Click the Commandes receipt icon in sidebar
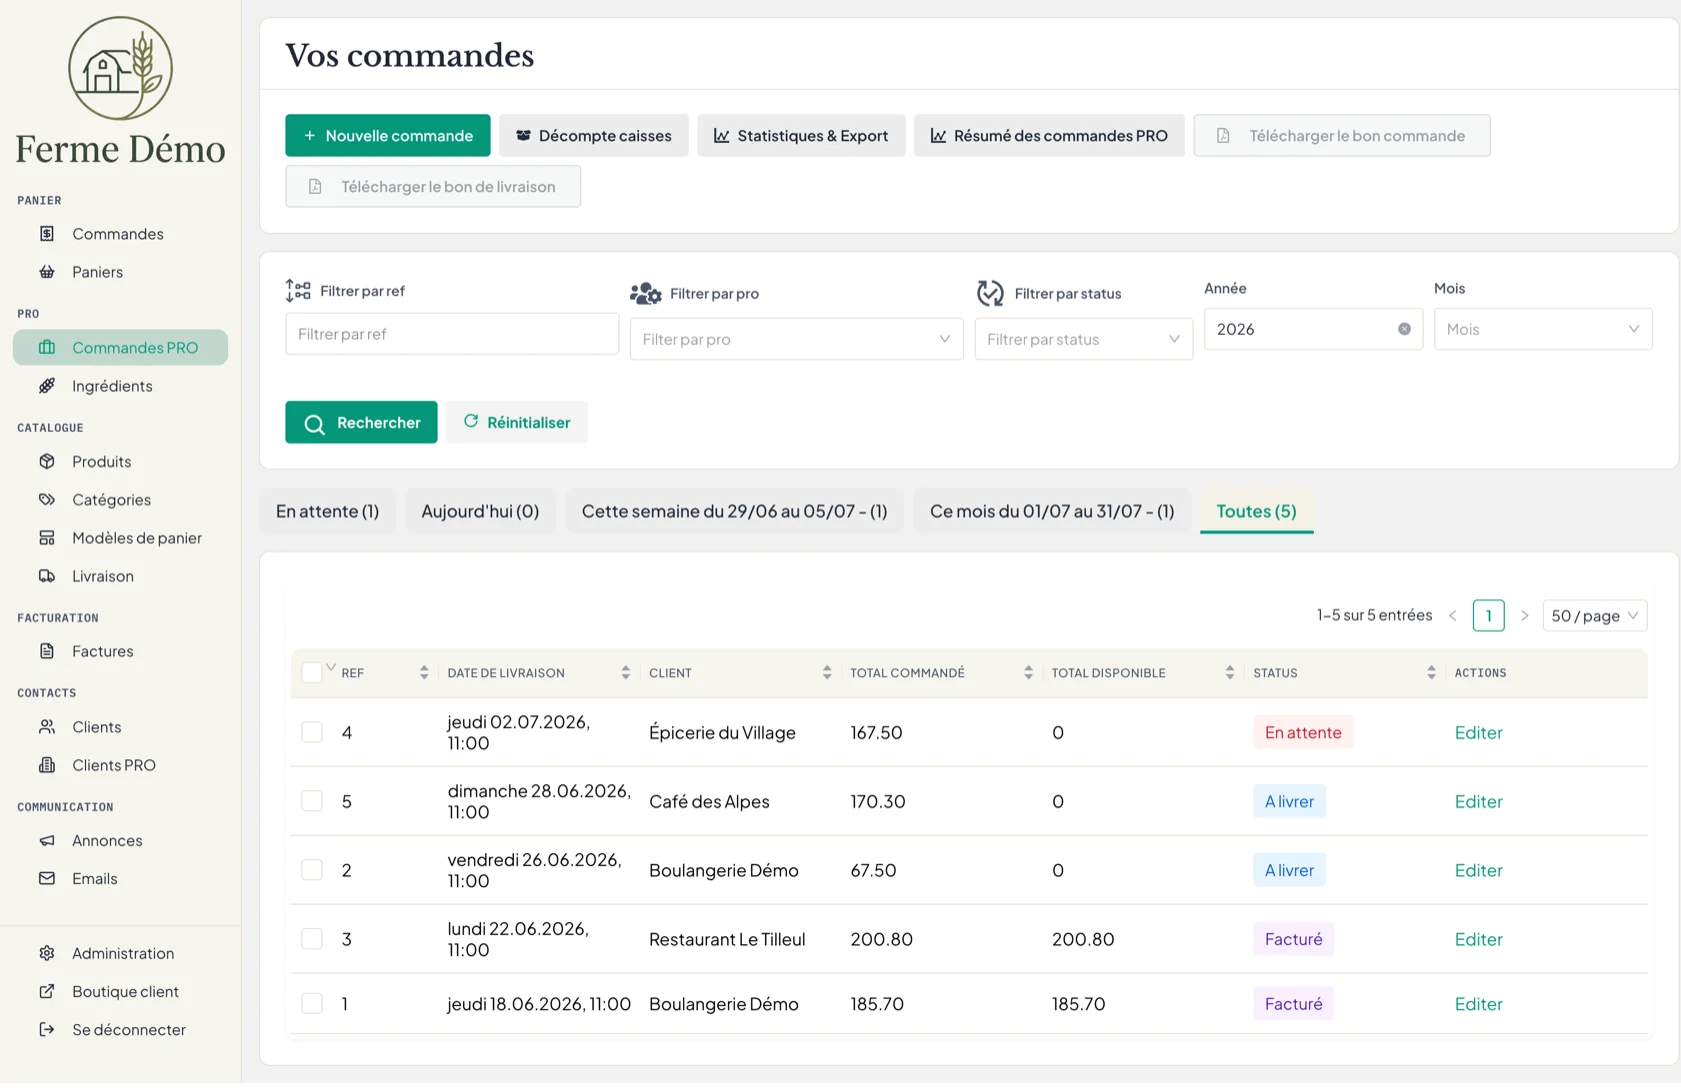This screenshot has width=1681, height=1091. pyautogui.click(x=47, y=233)
